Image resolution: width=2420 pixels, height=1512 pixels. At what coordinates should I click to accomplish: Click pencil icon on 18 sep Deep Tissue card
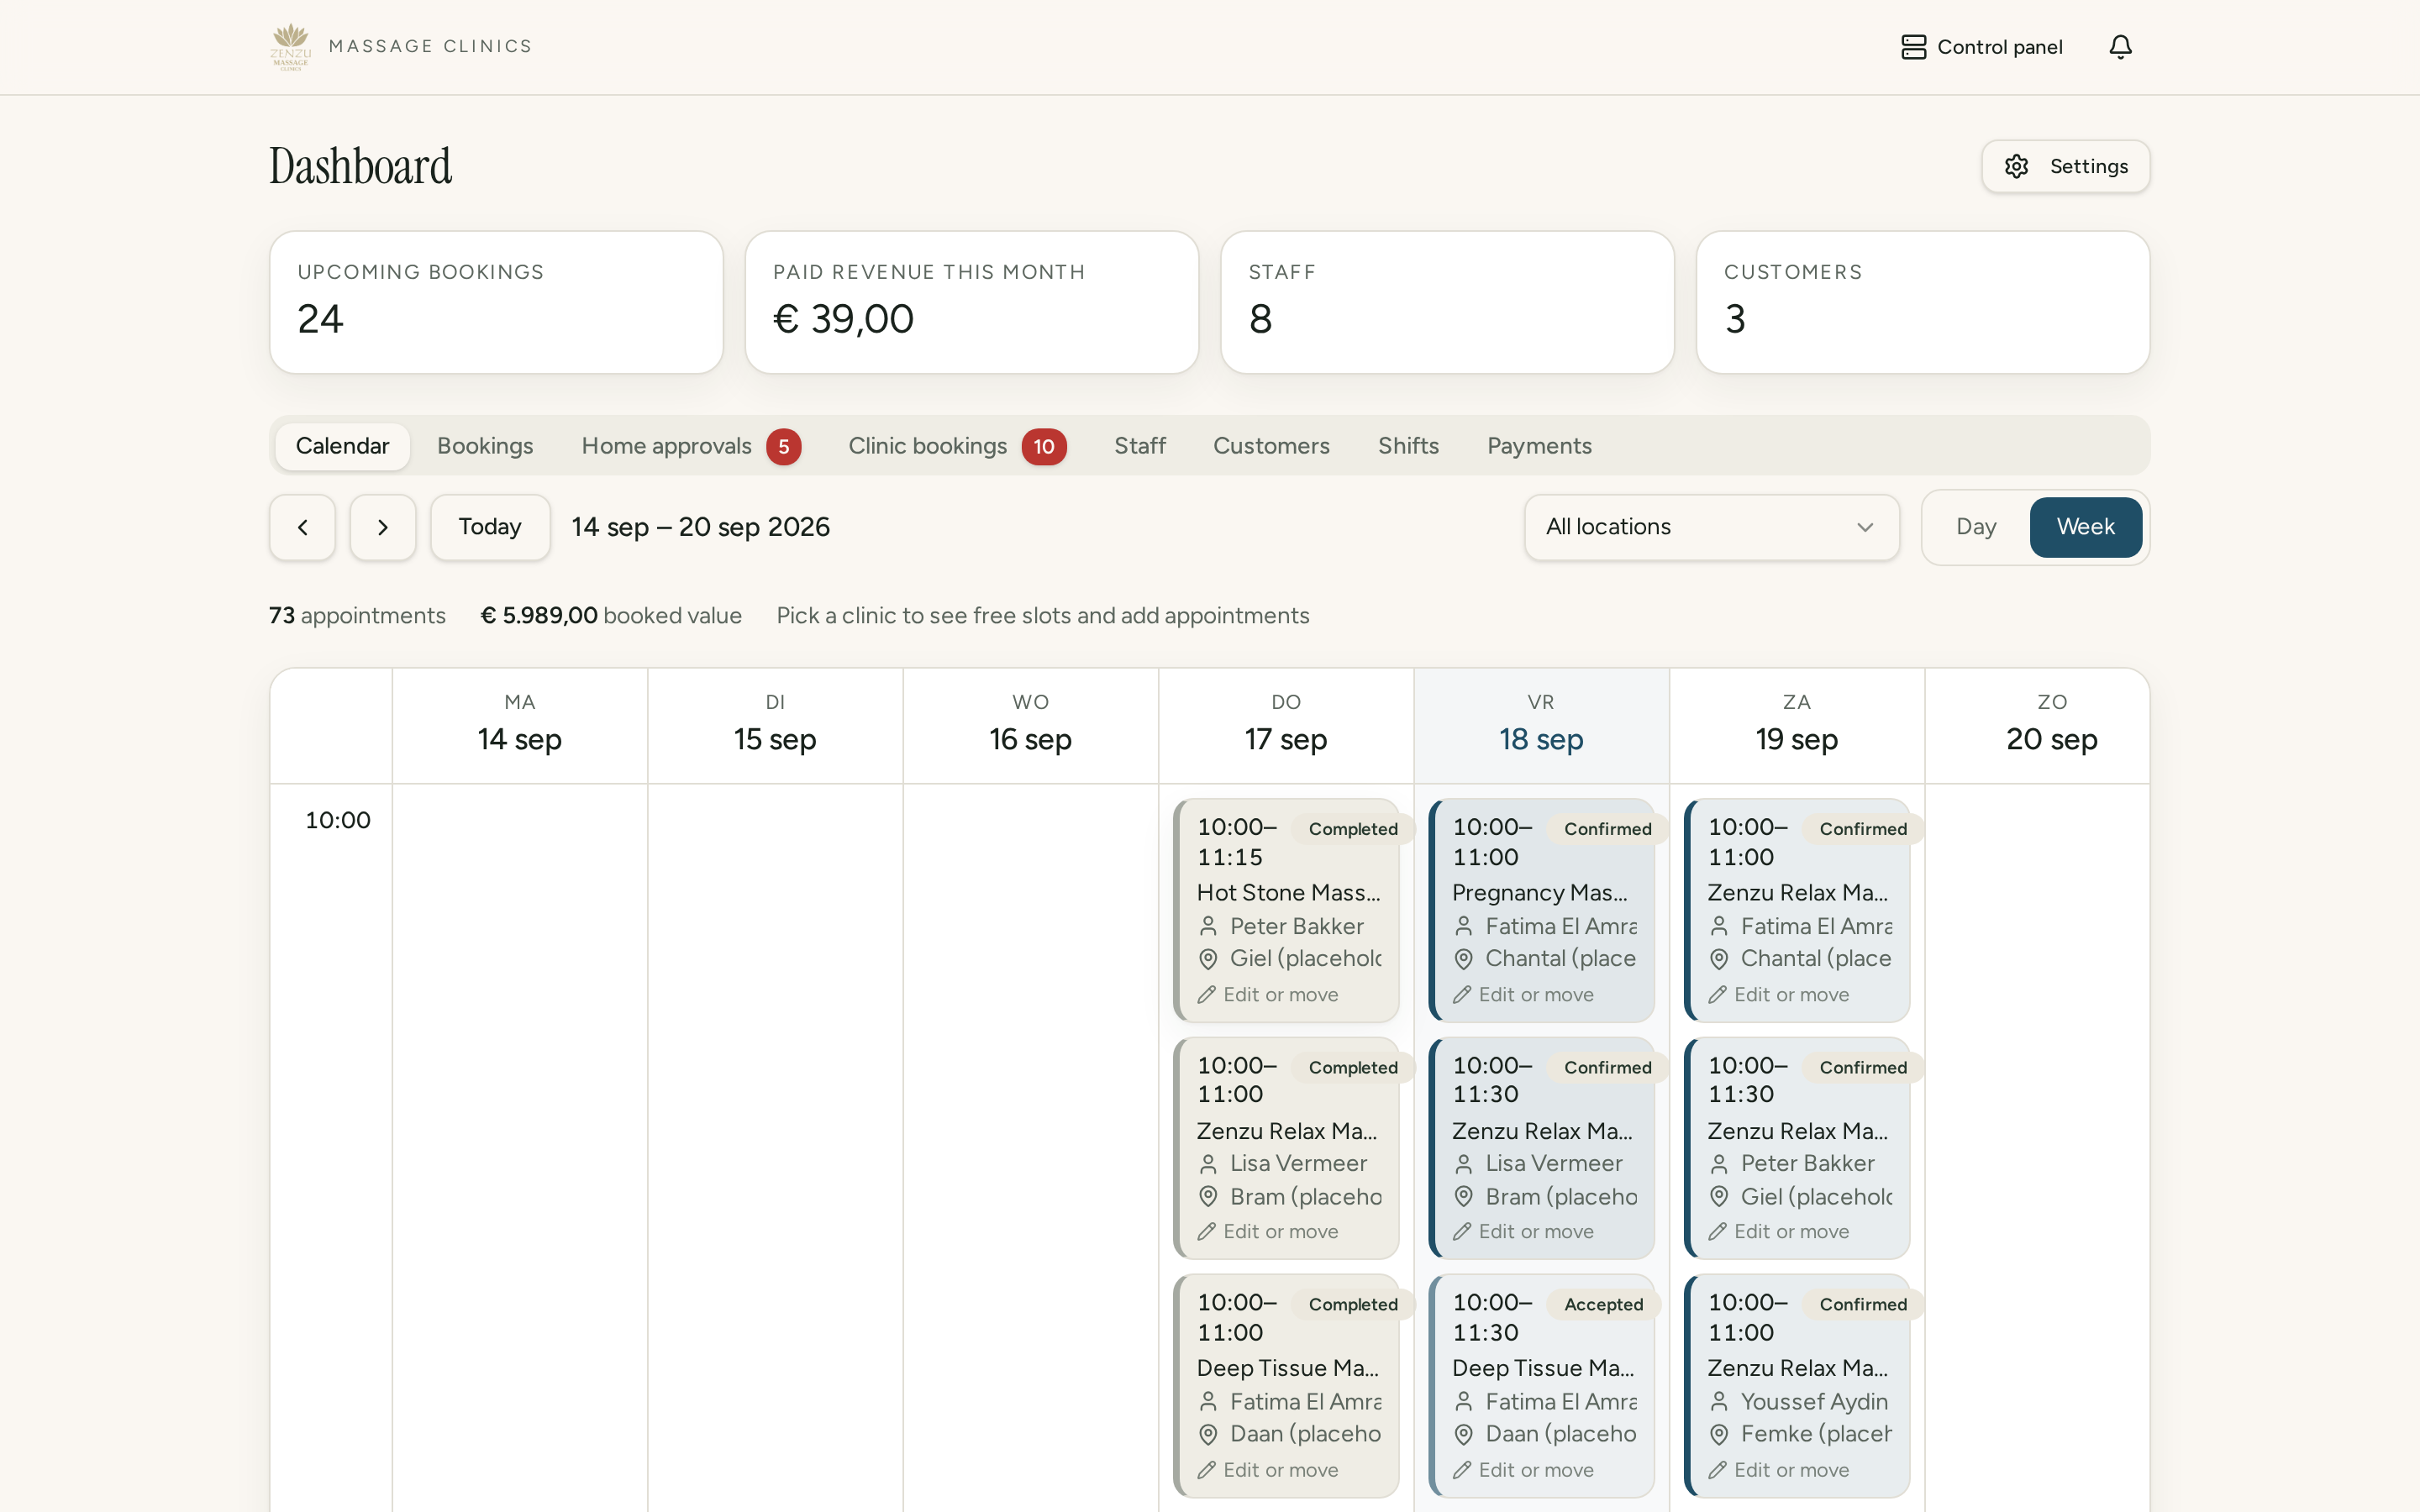1462,1470
